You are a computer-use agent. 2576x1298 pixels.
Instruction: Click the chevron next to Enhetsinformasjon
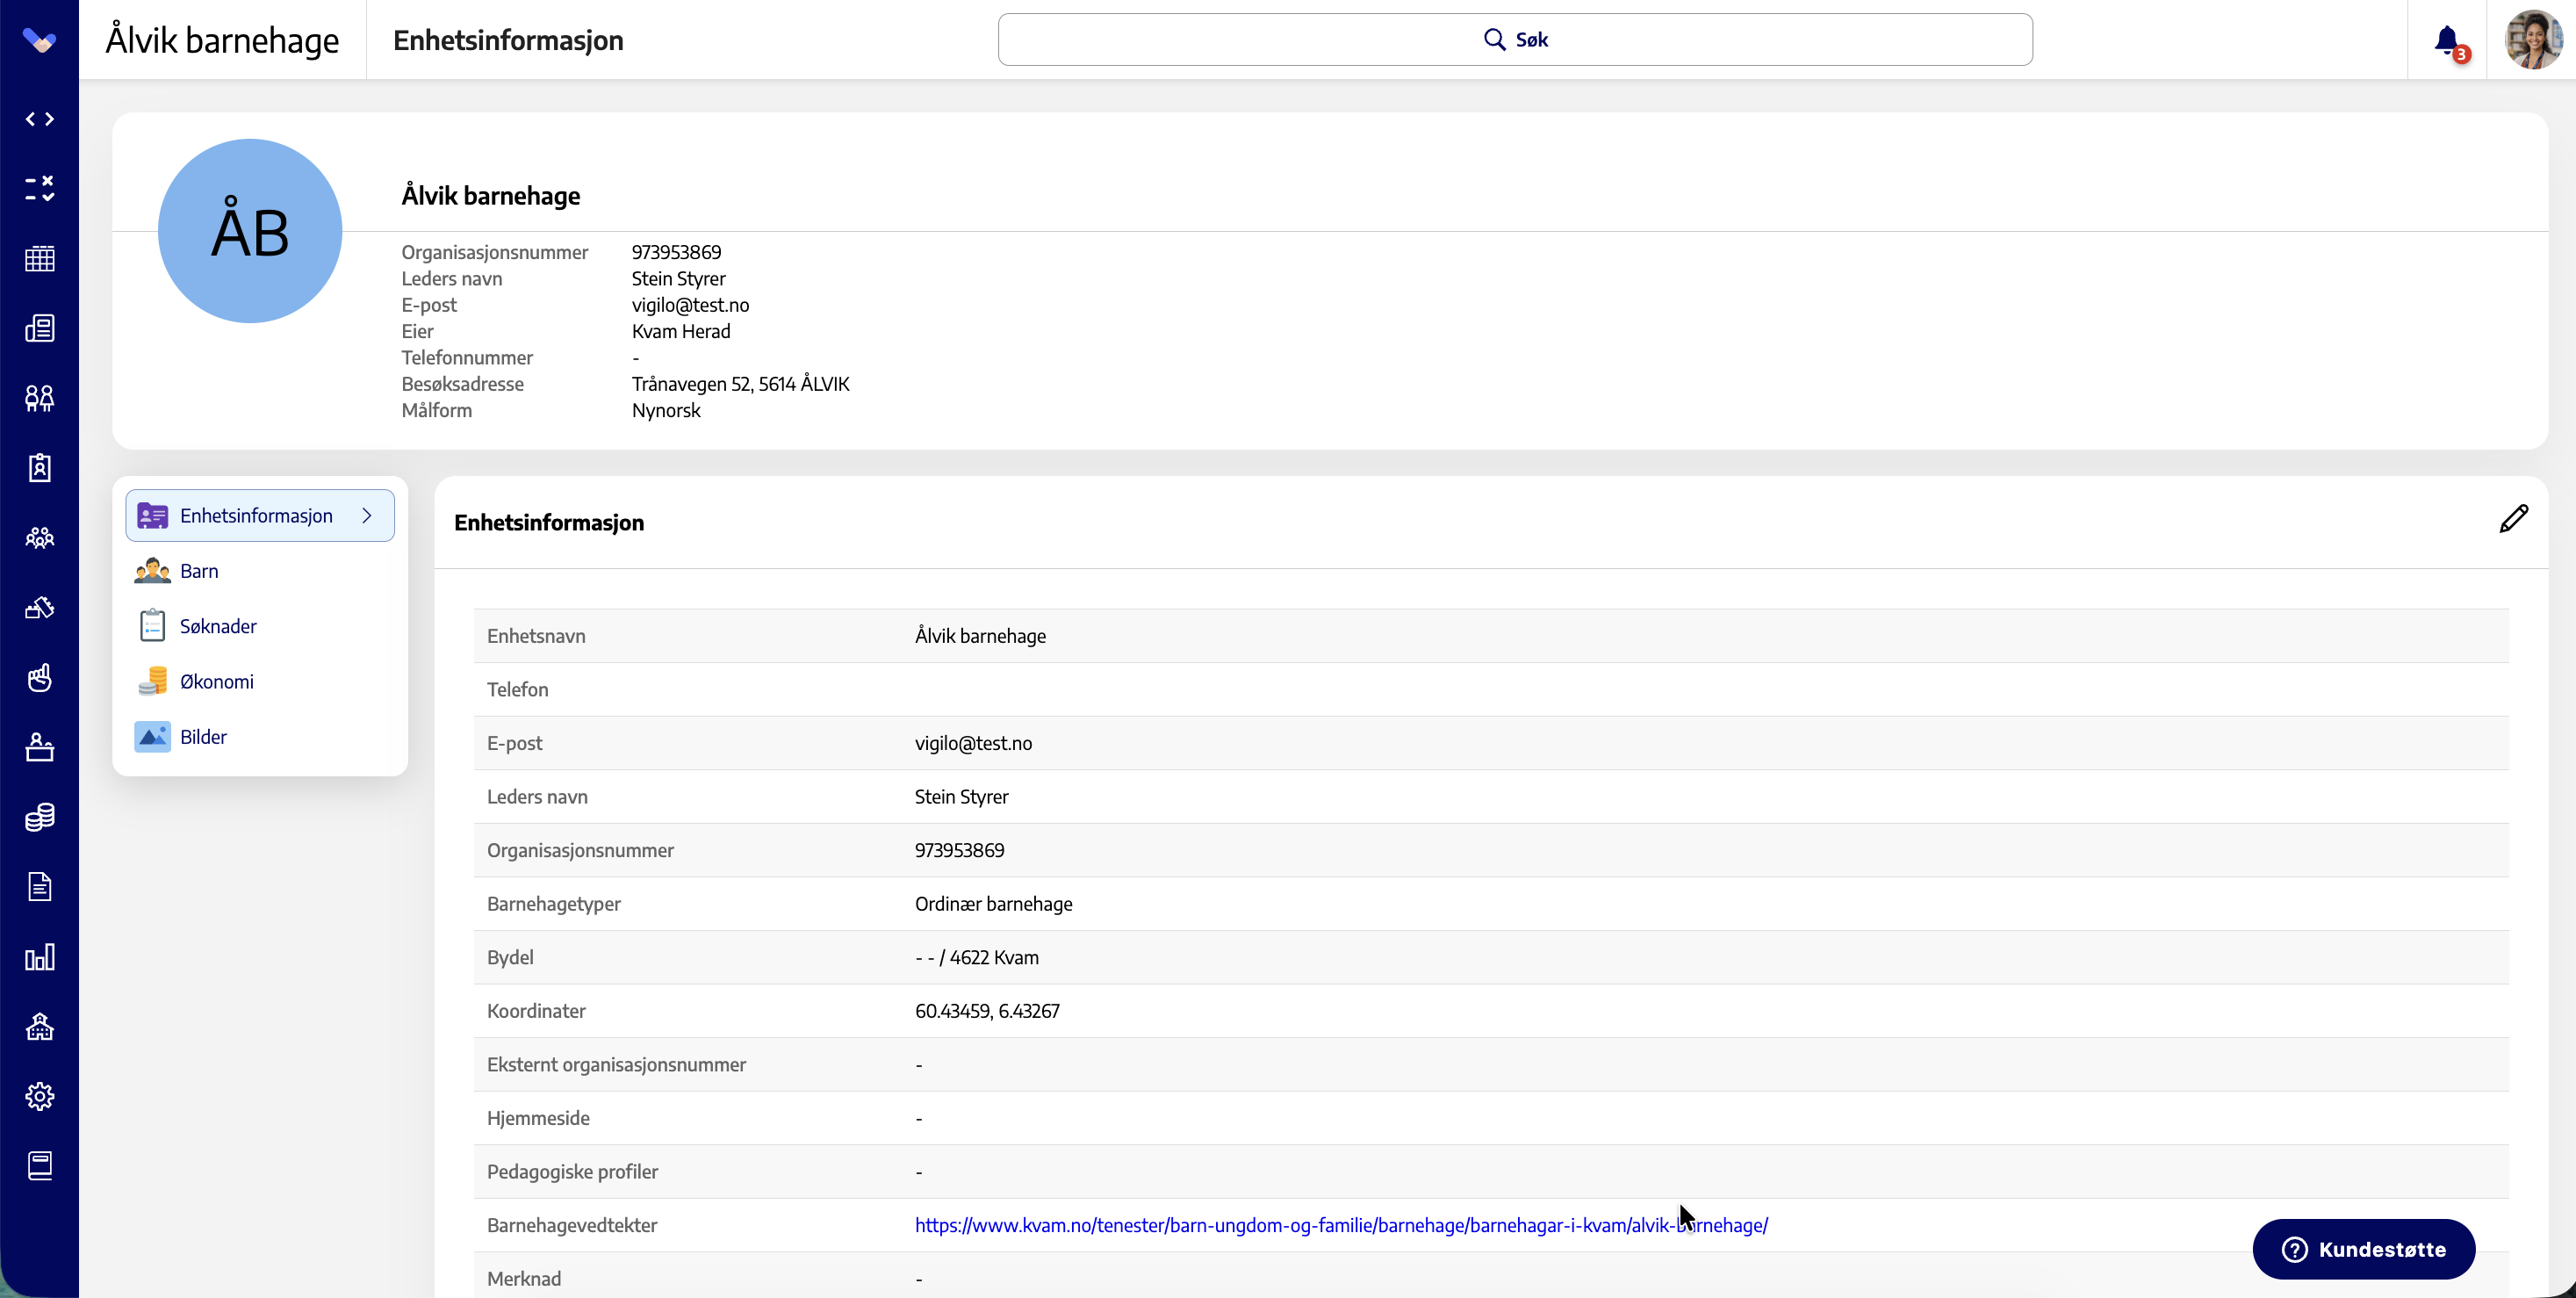(367, 516)
